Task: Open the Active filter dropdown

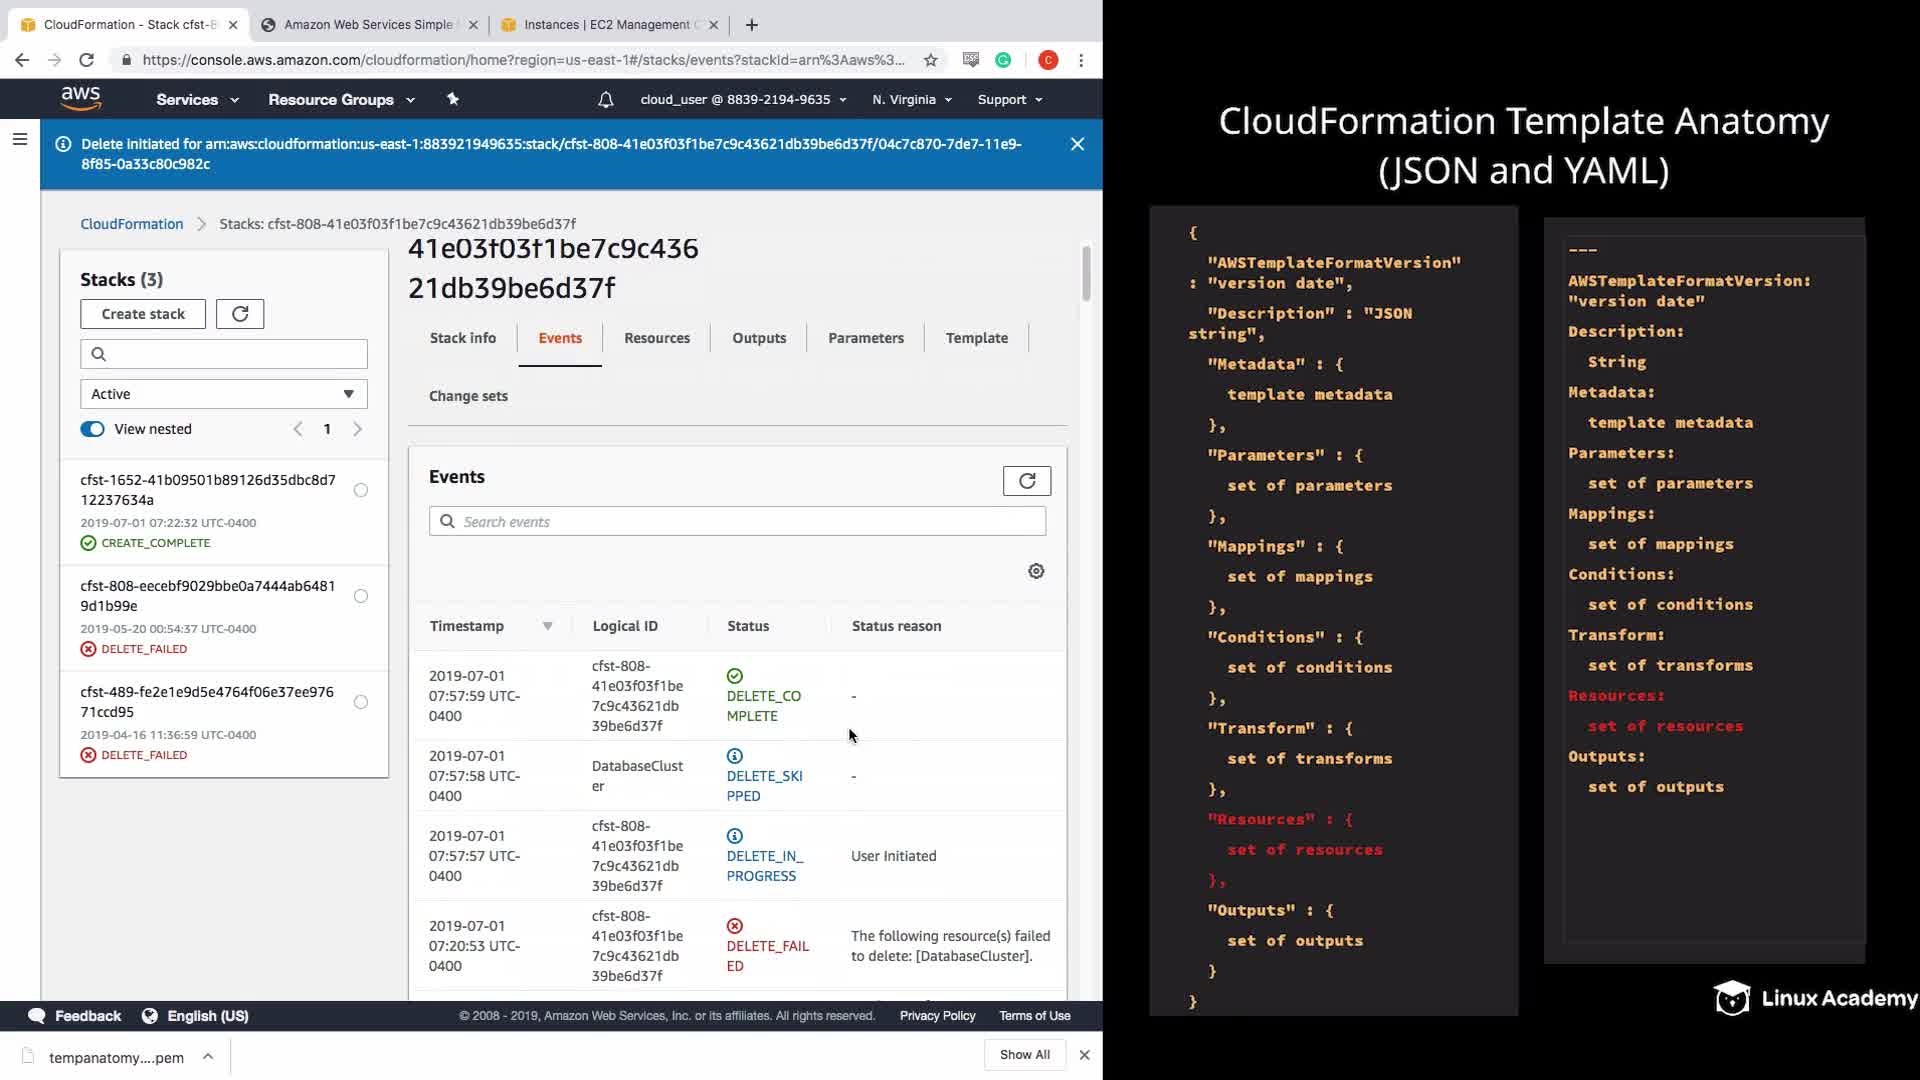Action: coord(223,394)
